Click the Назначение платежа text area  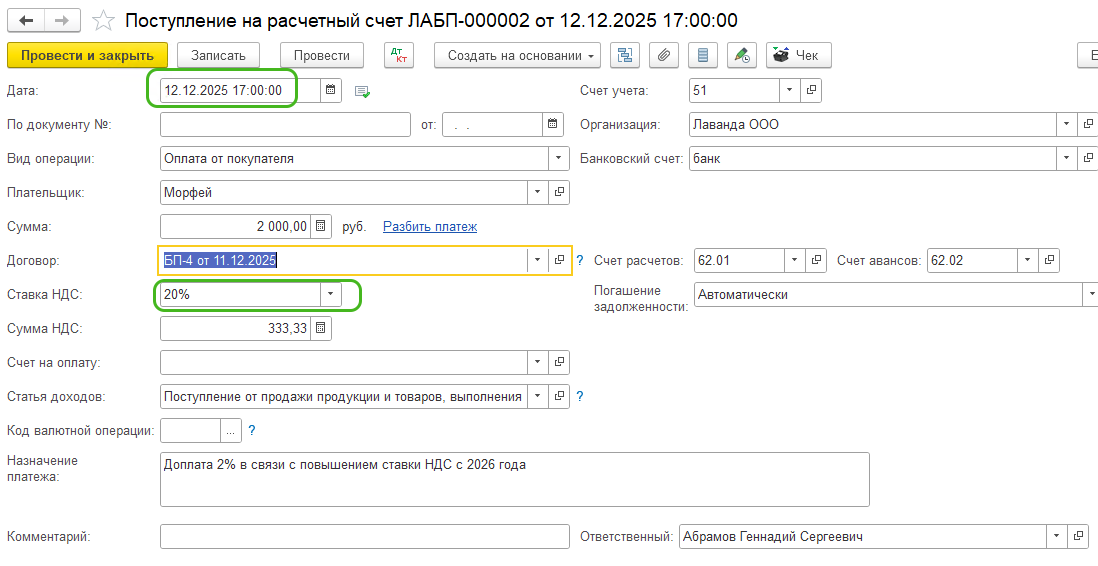(x=514, y=480)
